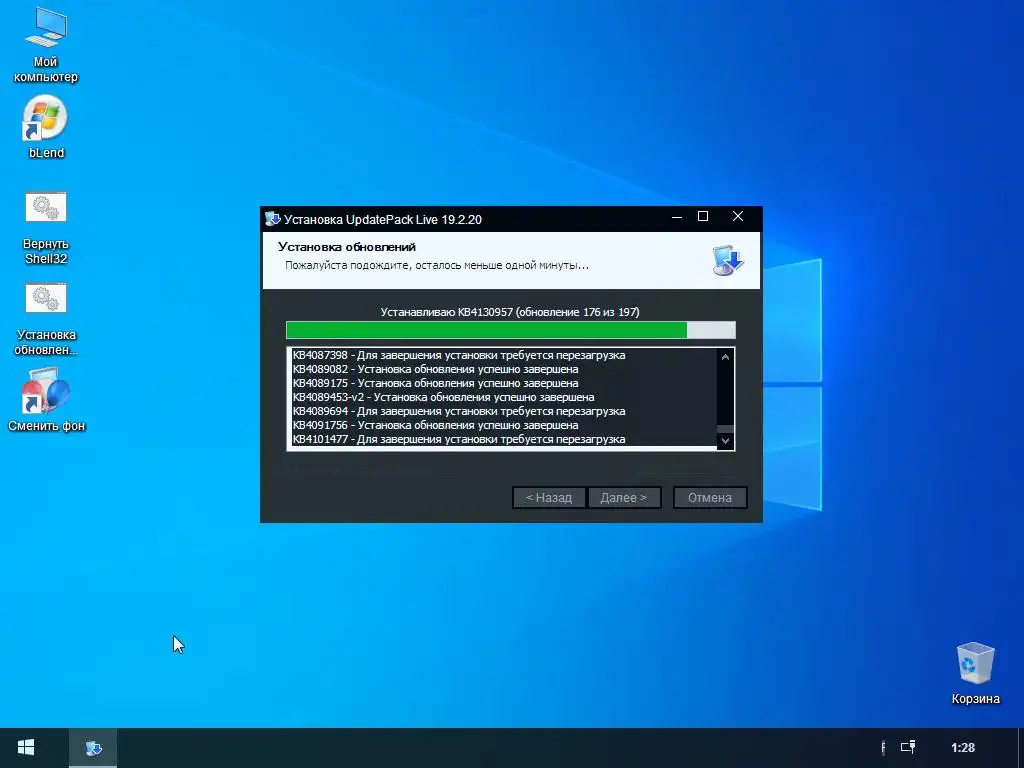The image size is (1024, 768).
Task: Click the clock showing 1:28
Action: [963, 748]
